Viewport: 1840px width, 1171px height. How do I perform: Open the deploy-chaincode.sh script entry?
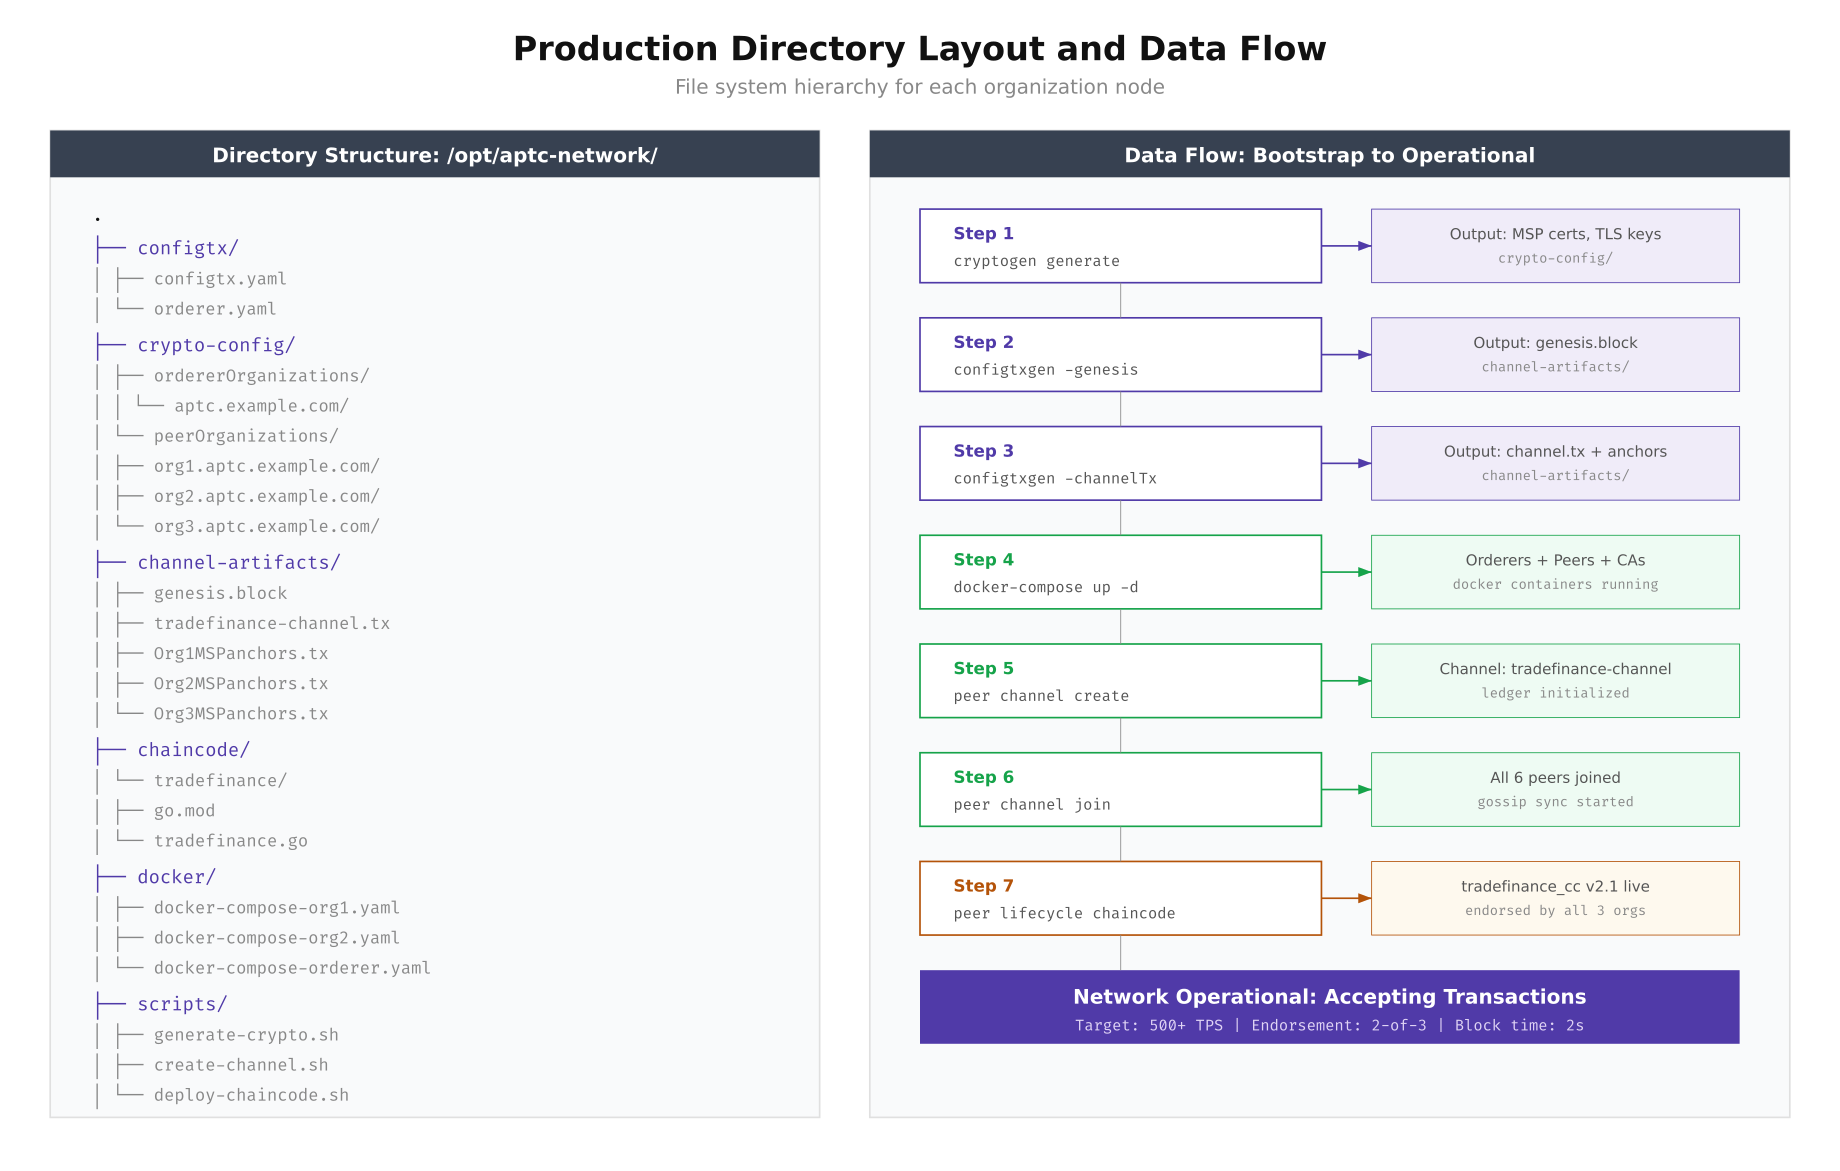coord(251,1094)
